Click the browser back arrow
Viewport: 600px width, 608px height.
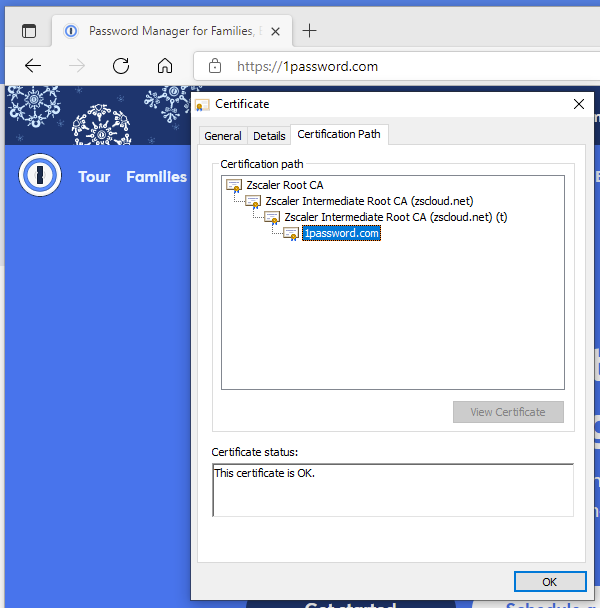tap(33, 66)
